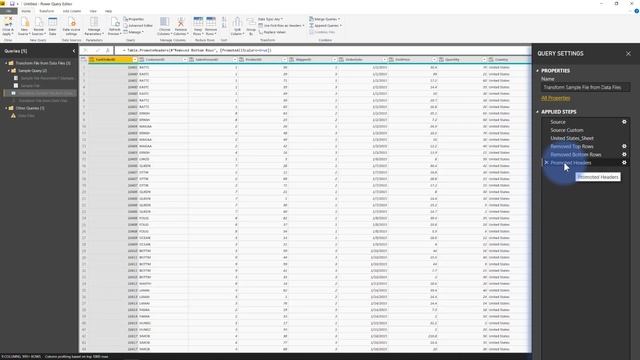Select the Removed Top Rows step
This screenshot has width=640, height=360.
click(572, 146)
